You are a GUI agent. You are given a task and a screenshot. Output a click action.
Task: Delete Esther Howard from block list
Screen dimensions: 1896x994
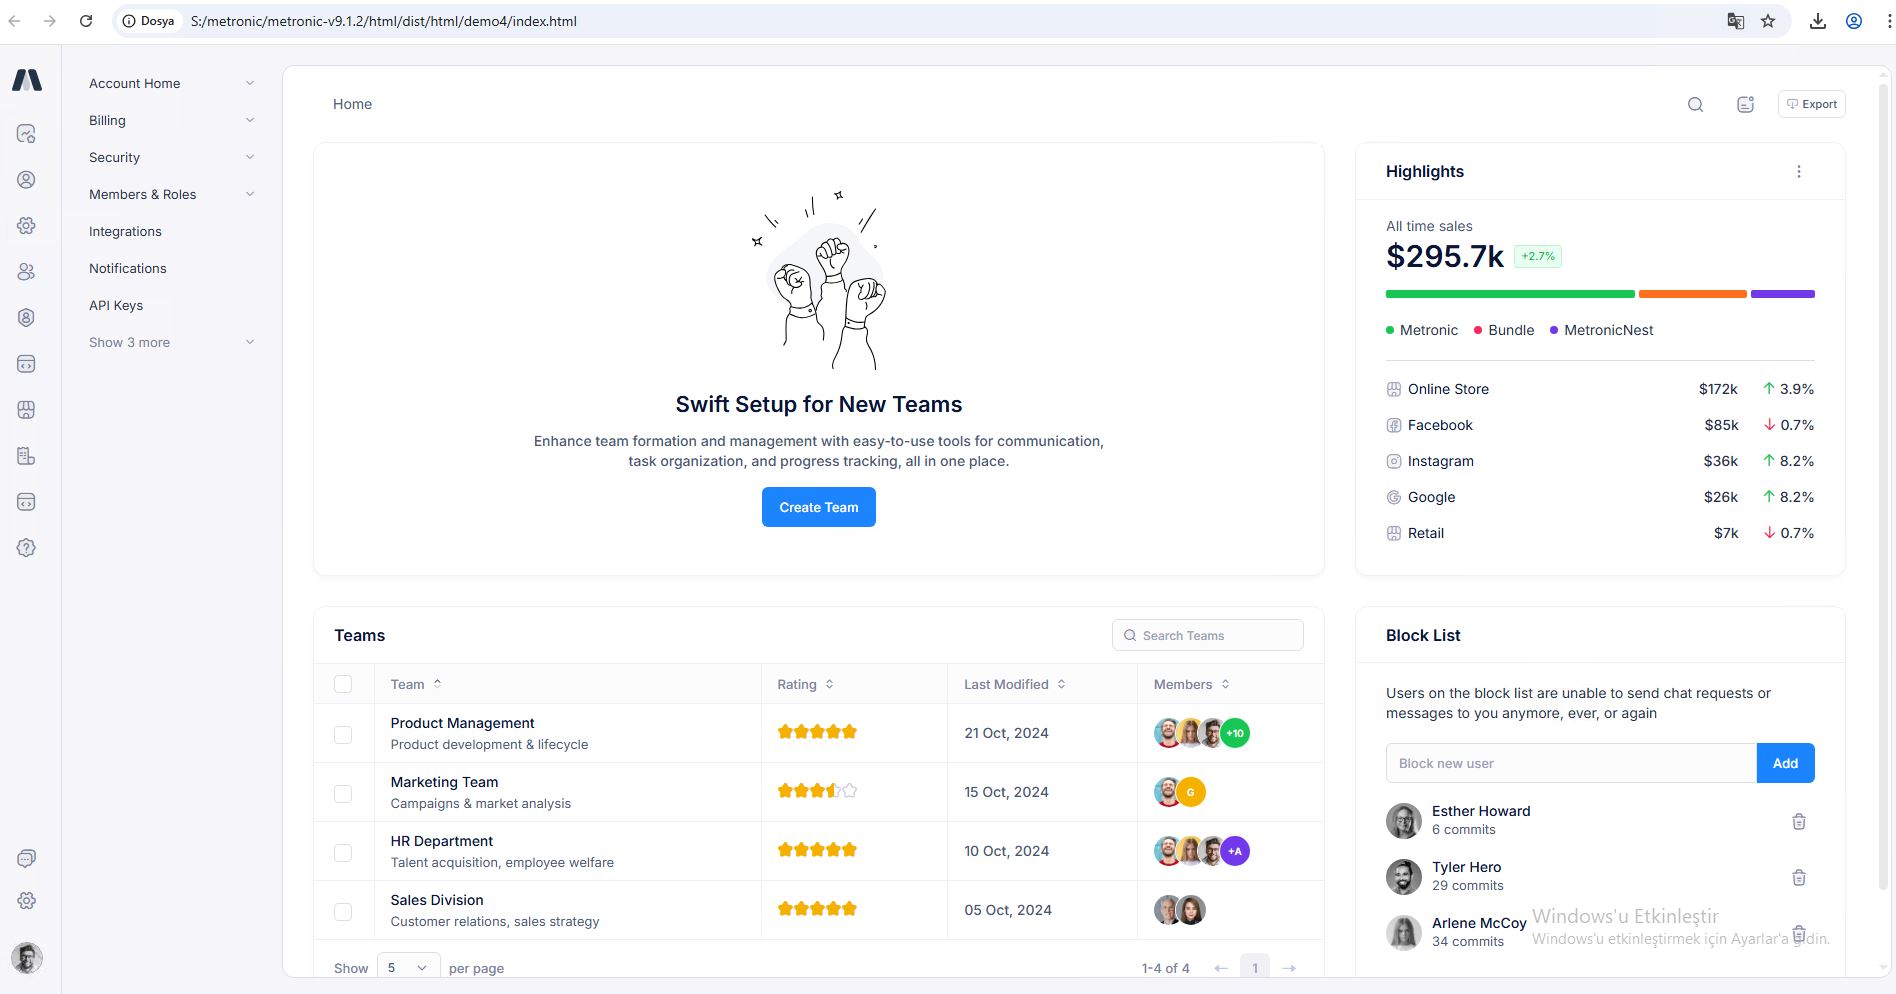[1798, 821]
